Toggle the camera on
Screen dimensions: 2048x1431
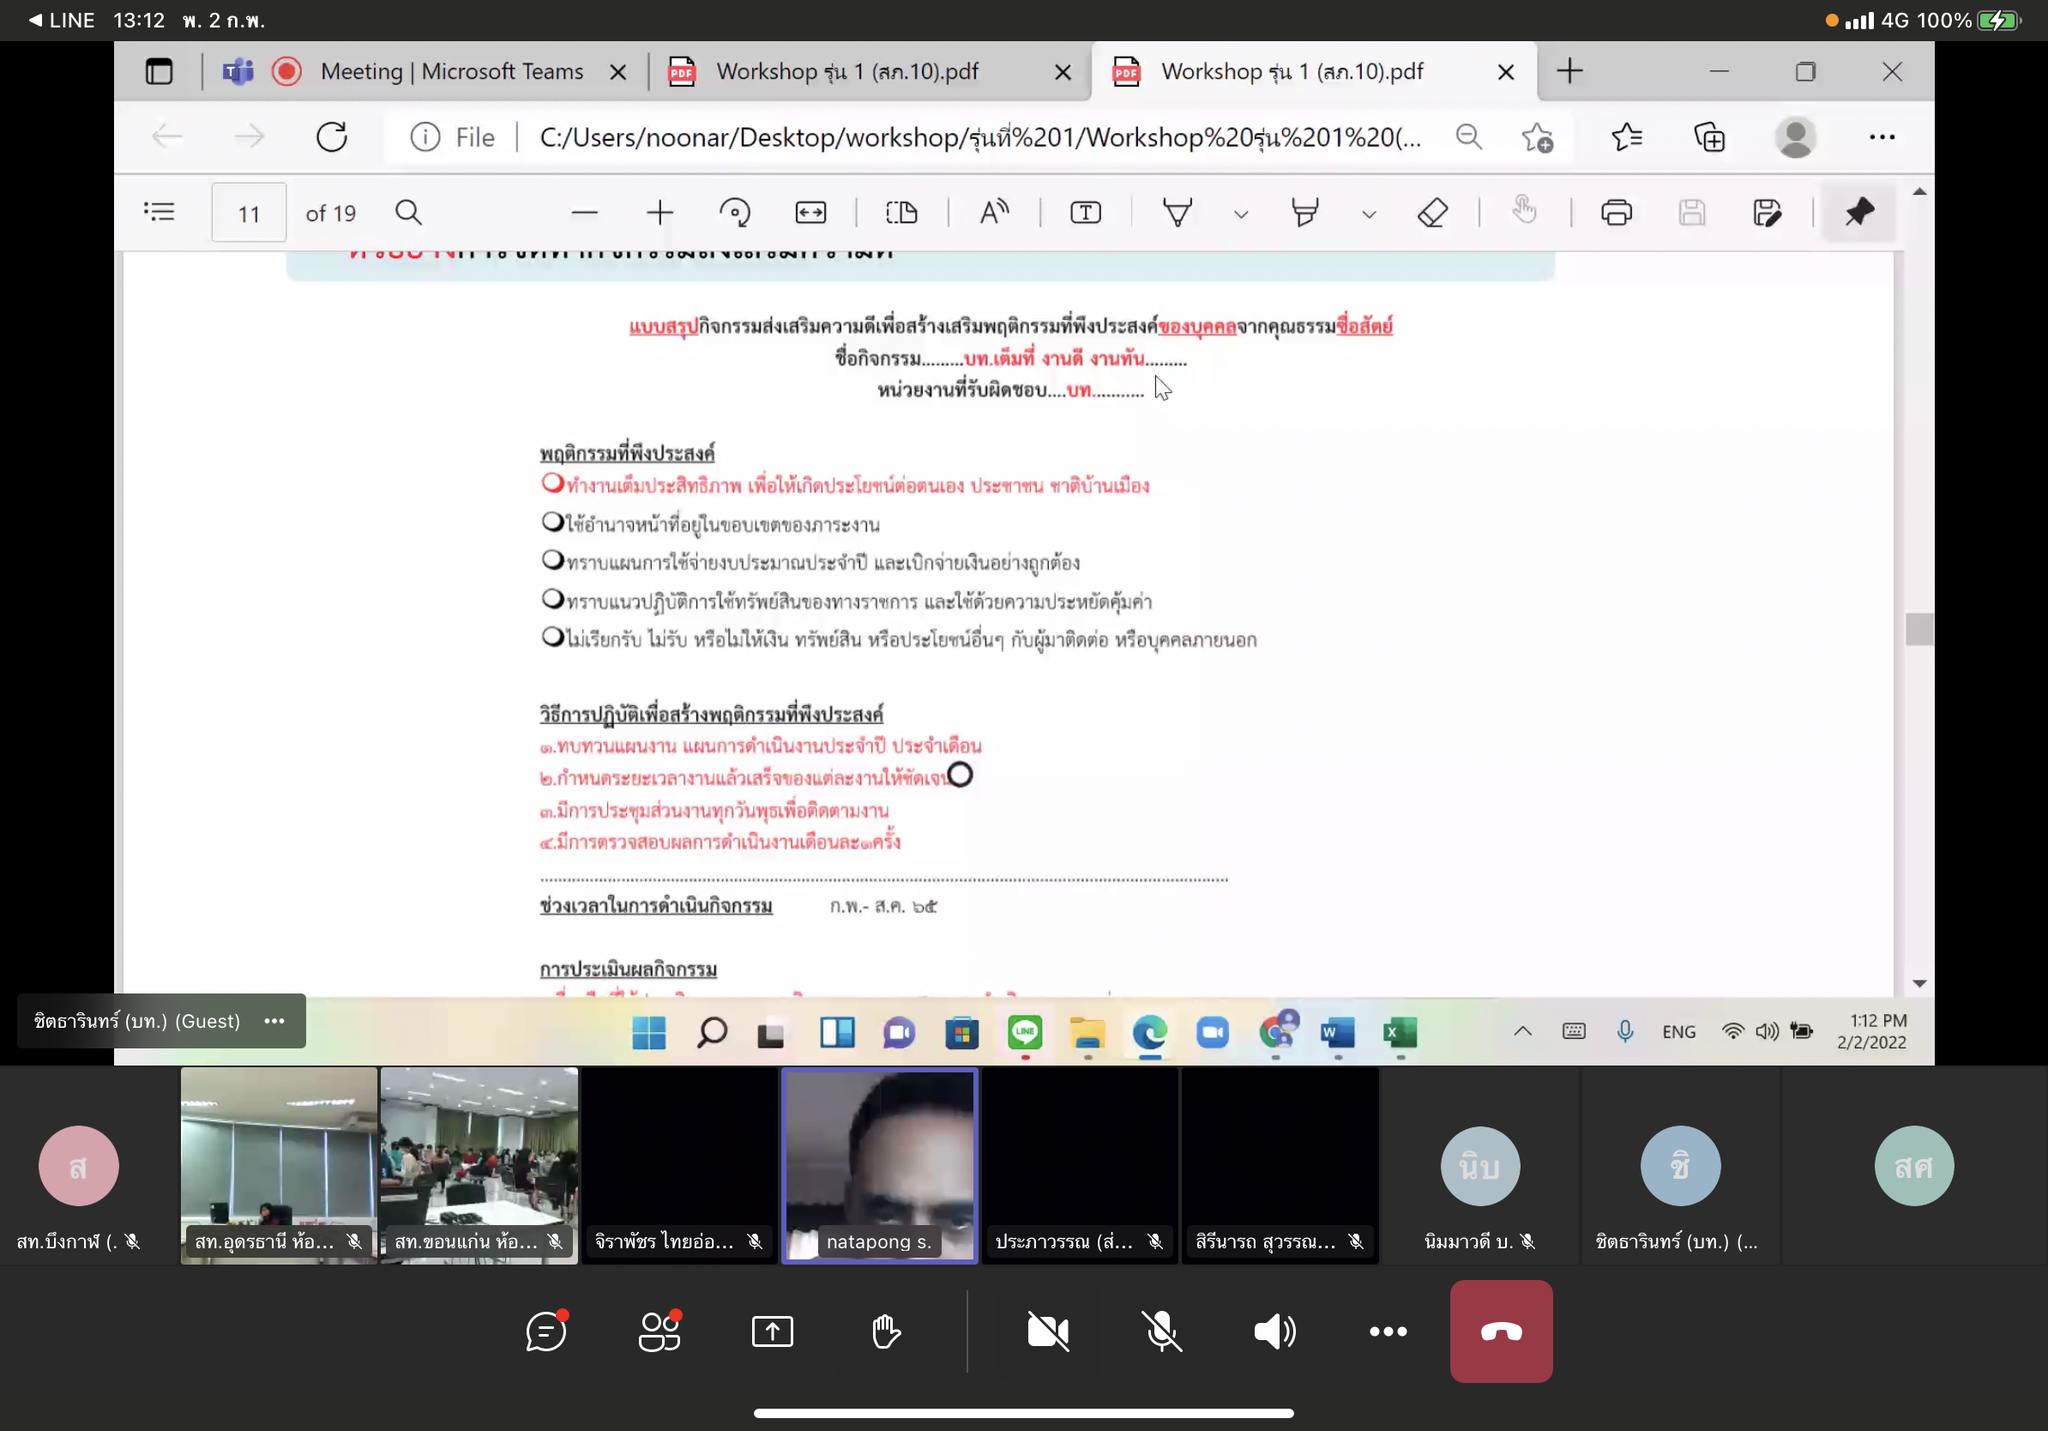1048,1331
